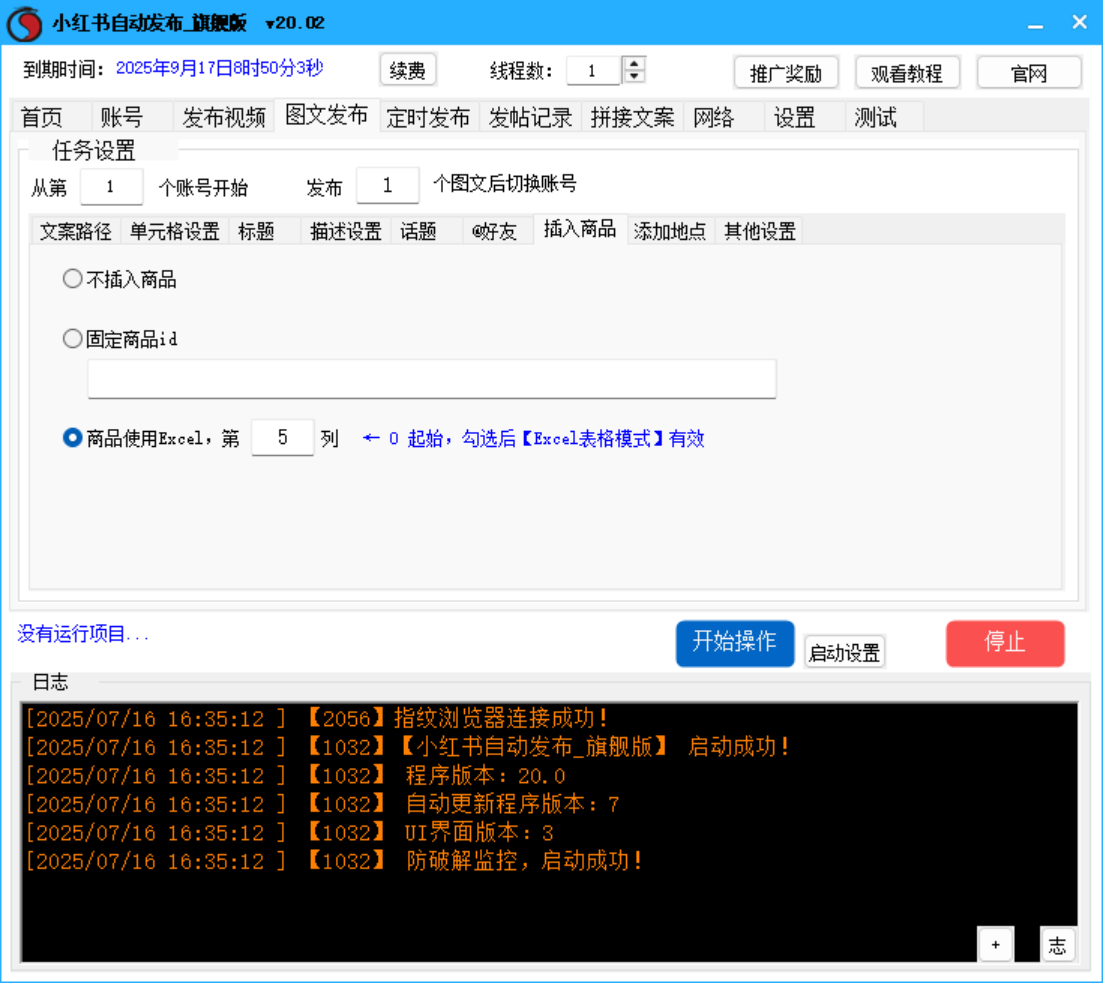Switch to the 拼接文案 tab
The height and width of the screenshot is (983, 1103).
632,117
